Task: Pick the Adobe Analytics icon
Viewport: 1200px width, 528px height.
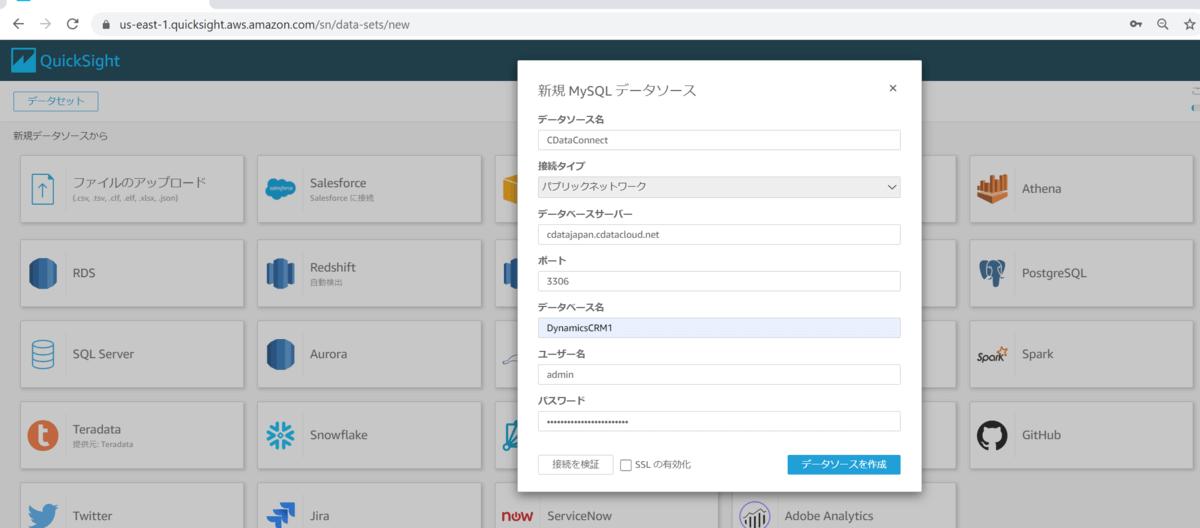Action: pyautogui.click(x=755, y=516)
